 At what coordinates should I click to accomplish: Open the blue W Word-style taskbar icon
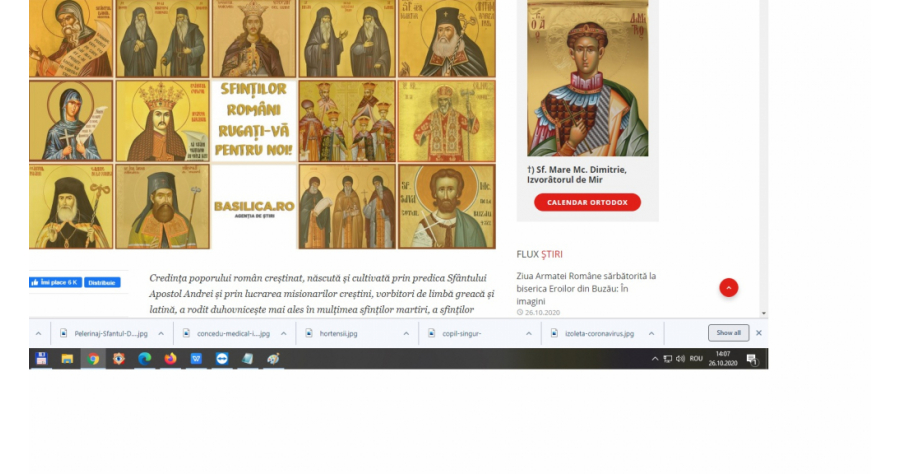pyautogui.click(x=196, y=359)
